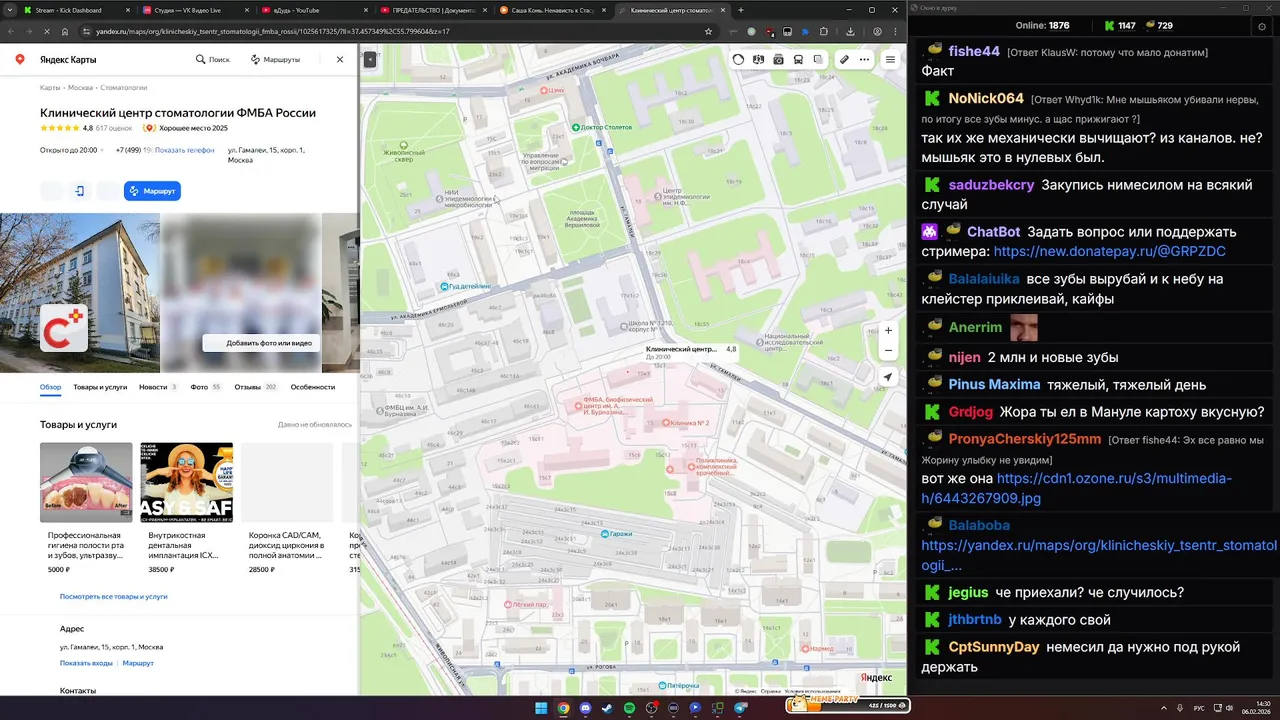Viewport: 1280px width, 720px height.
Task: Expand opening hours next to Открыто до 20:00
Action: tap(102, 150)
